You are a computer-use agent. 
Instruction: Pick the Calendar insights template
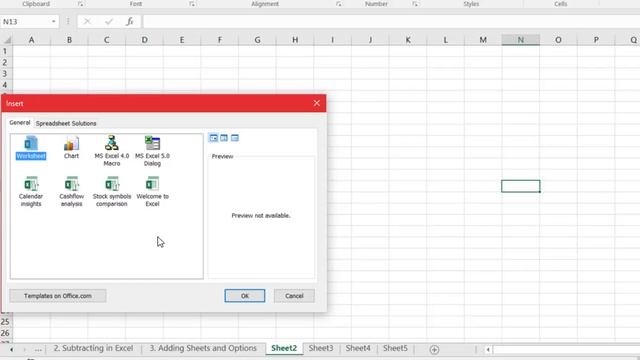pos(31,191)
